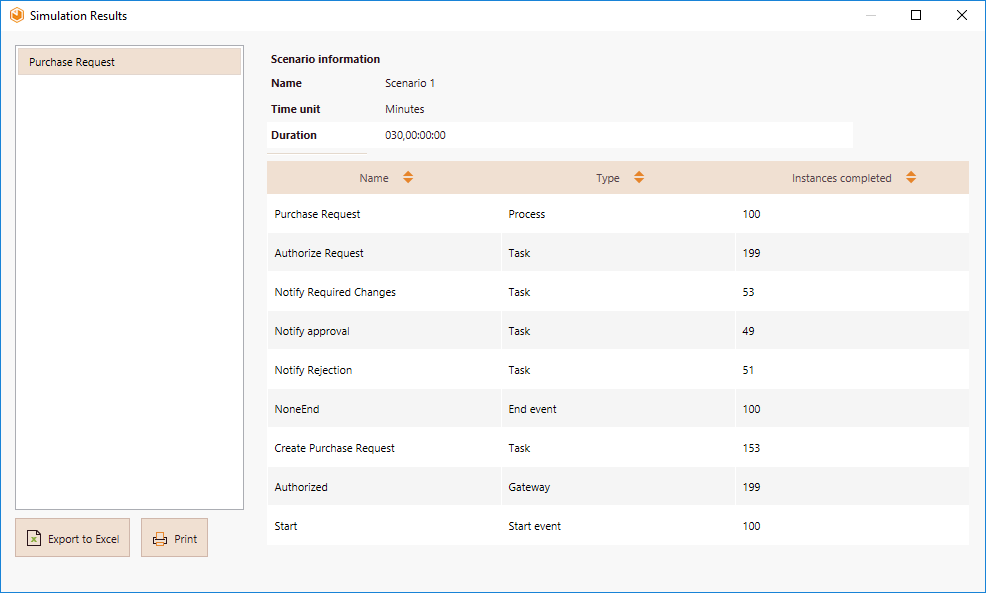This screenshot has height=593, width=986.
Task: Select the Start row name
Action: click(286, 526)
